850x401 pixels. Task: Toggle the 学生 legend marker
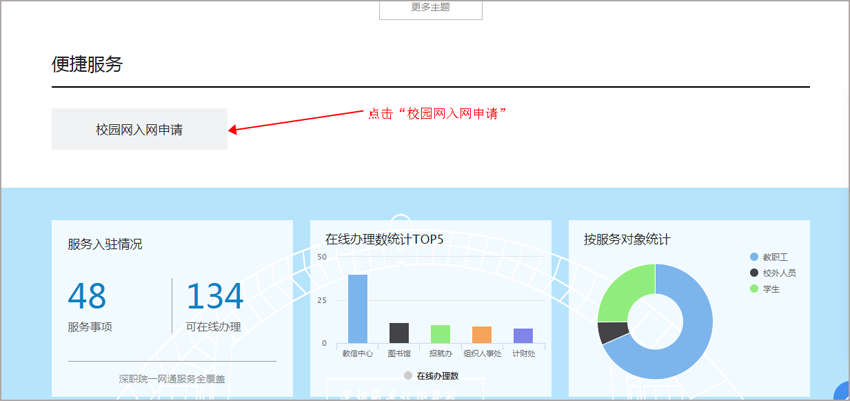point(754,289)
